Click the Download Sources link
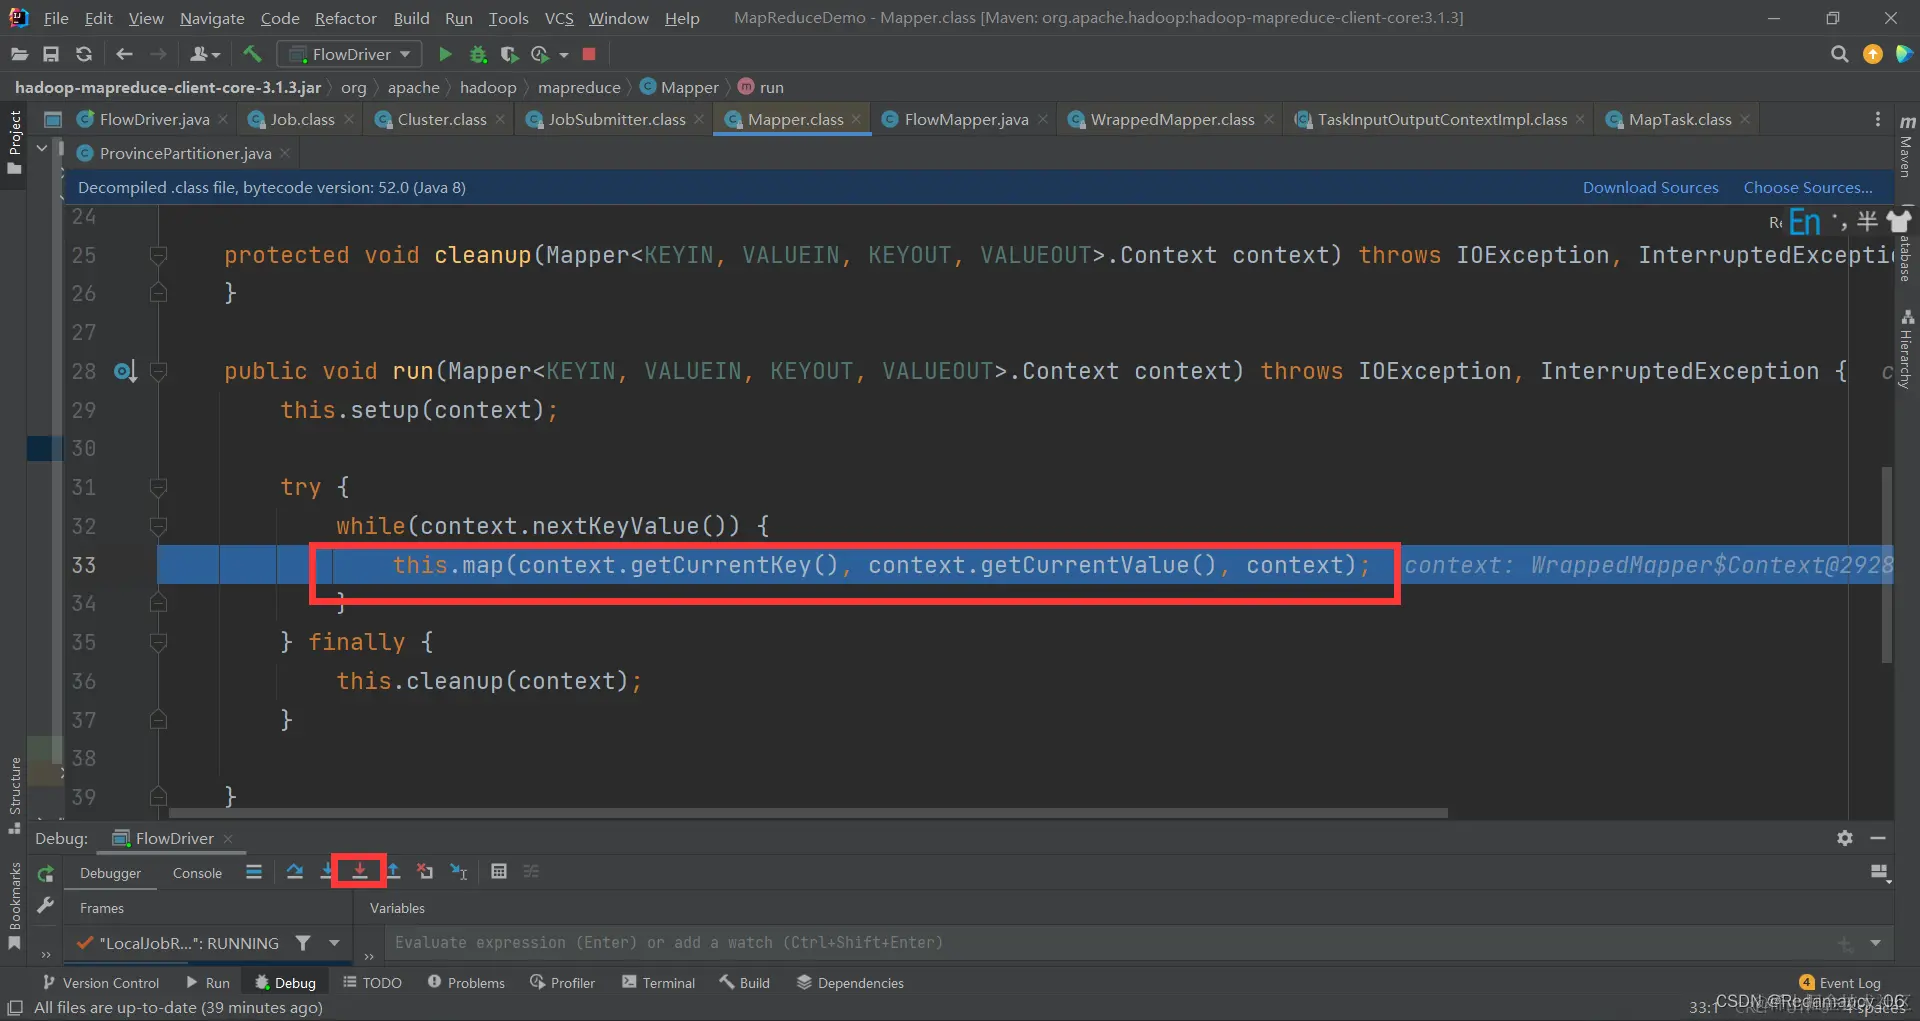Image resolution: width=1920 pixels, height=1021 pixels. (1650, 187)
